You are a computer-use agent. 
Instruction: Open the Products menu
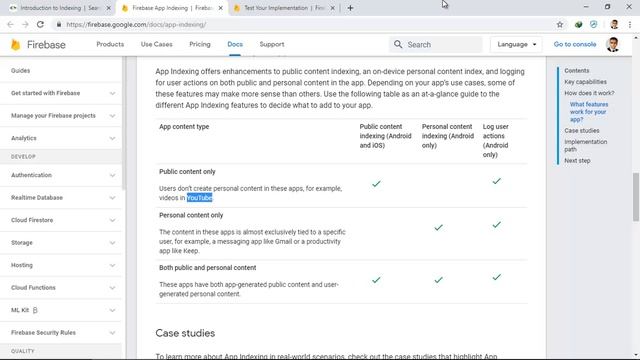pos(110,44)
